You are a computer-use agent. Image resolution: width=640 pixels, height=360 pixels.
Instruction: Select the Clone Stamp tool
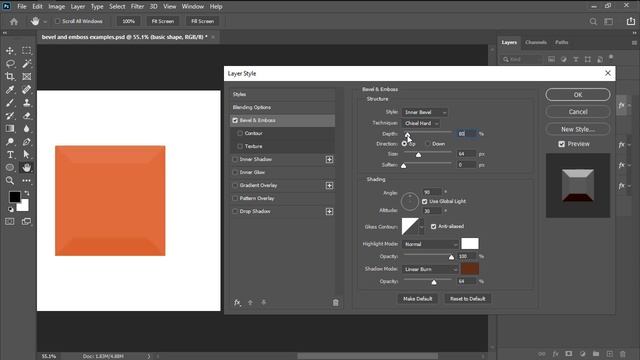pyautogui.click(x=27, y=102)
